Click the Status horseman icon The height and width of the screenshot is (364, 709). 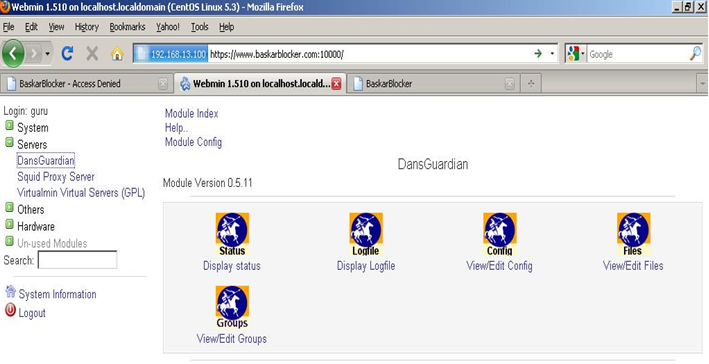tap(232, 234)
